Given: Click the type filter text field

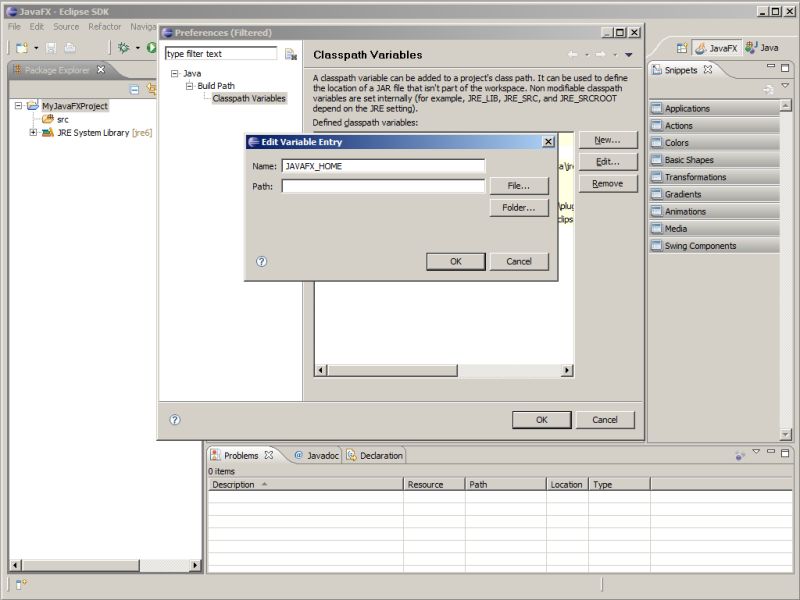Looking at the screenshot, I should [x=220, y=54].
